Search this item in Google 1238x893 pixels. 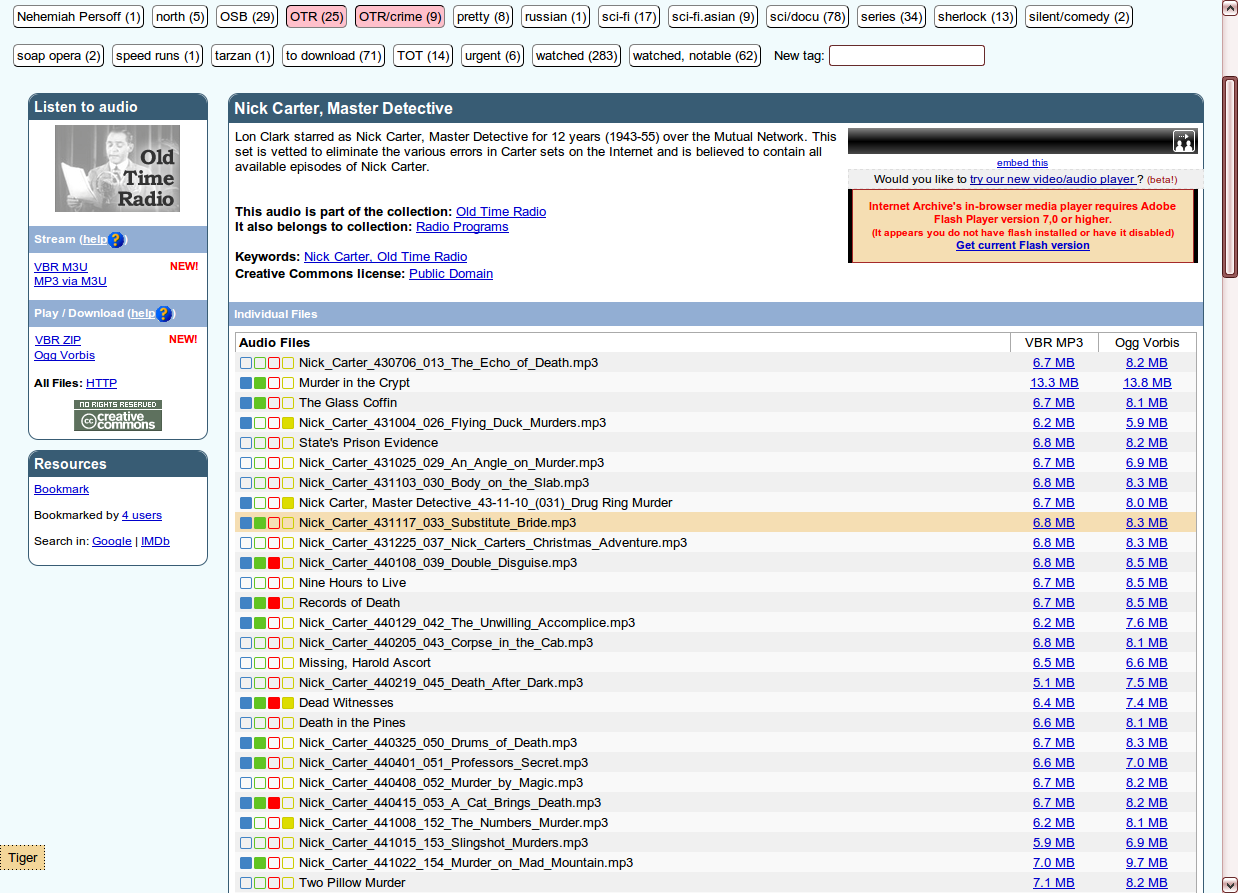112,541
